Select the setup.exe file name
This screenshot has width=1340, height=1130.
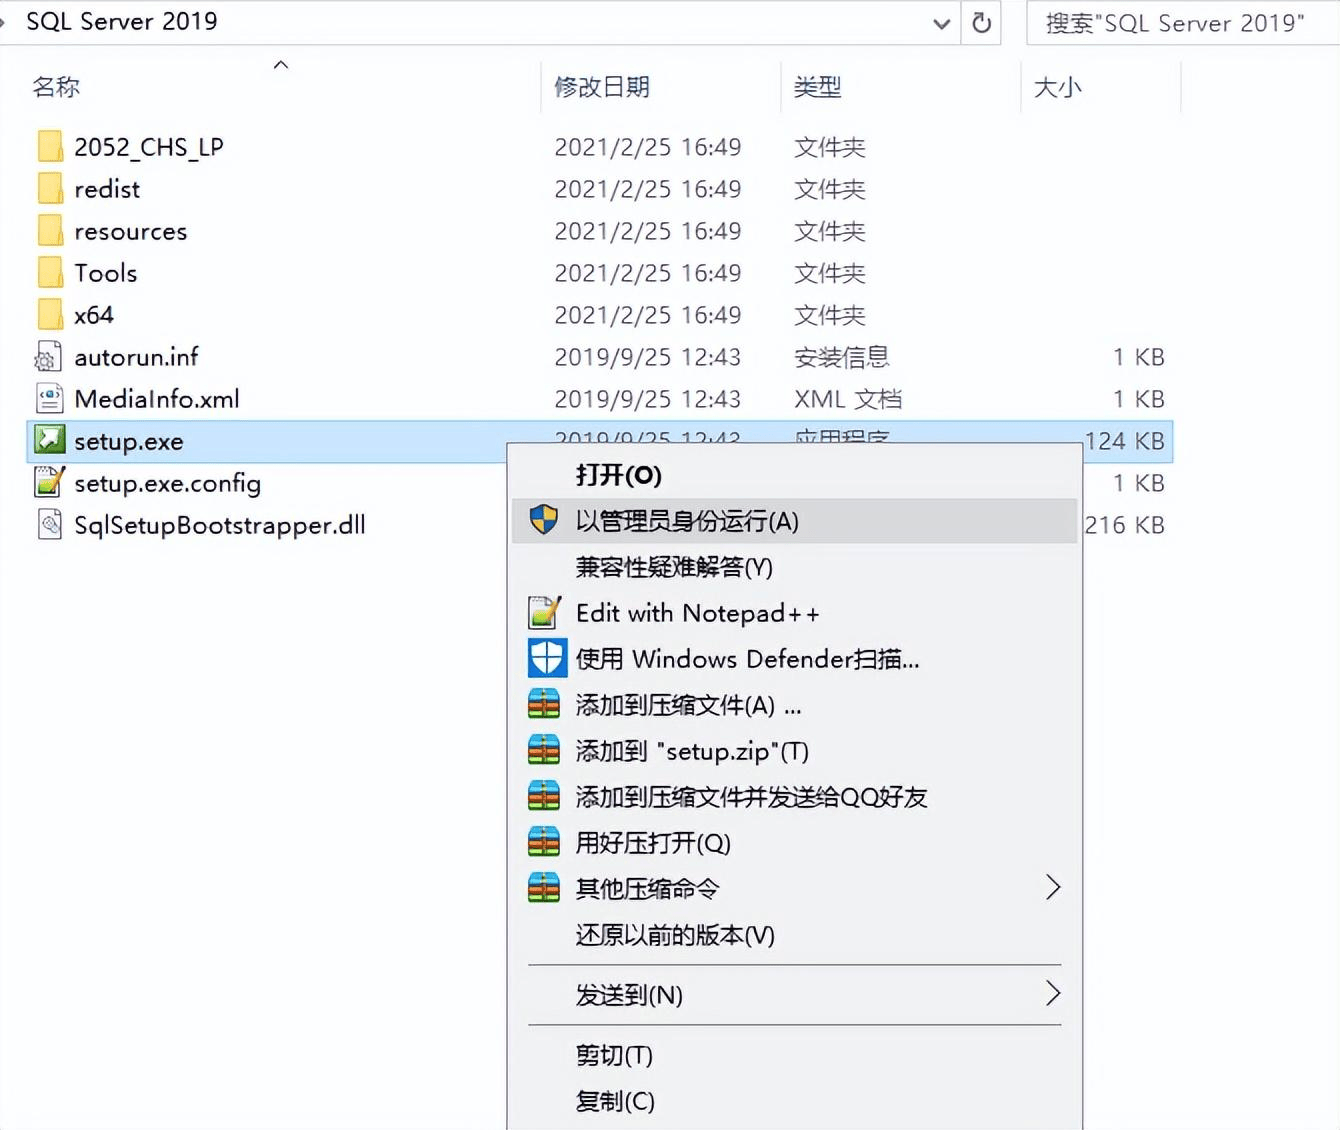click(x=129, y=441)
